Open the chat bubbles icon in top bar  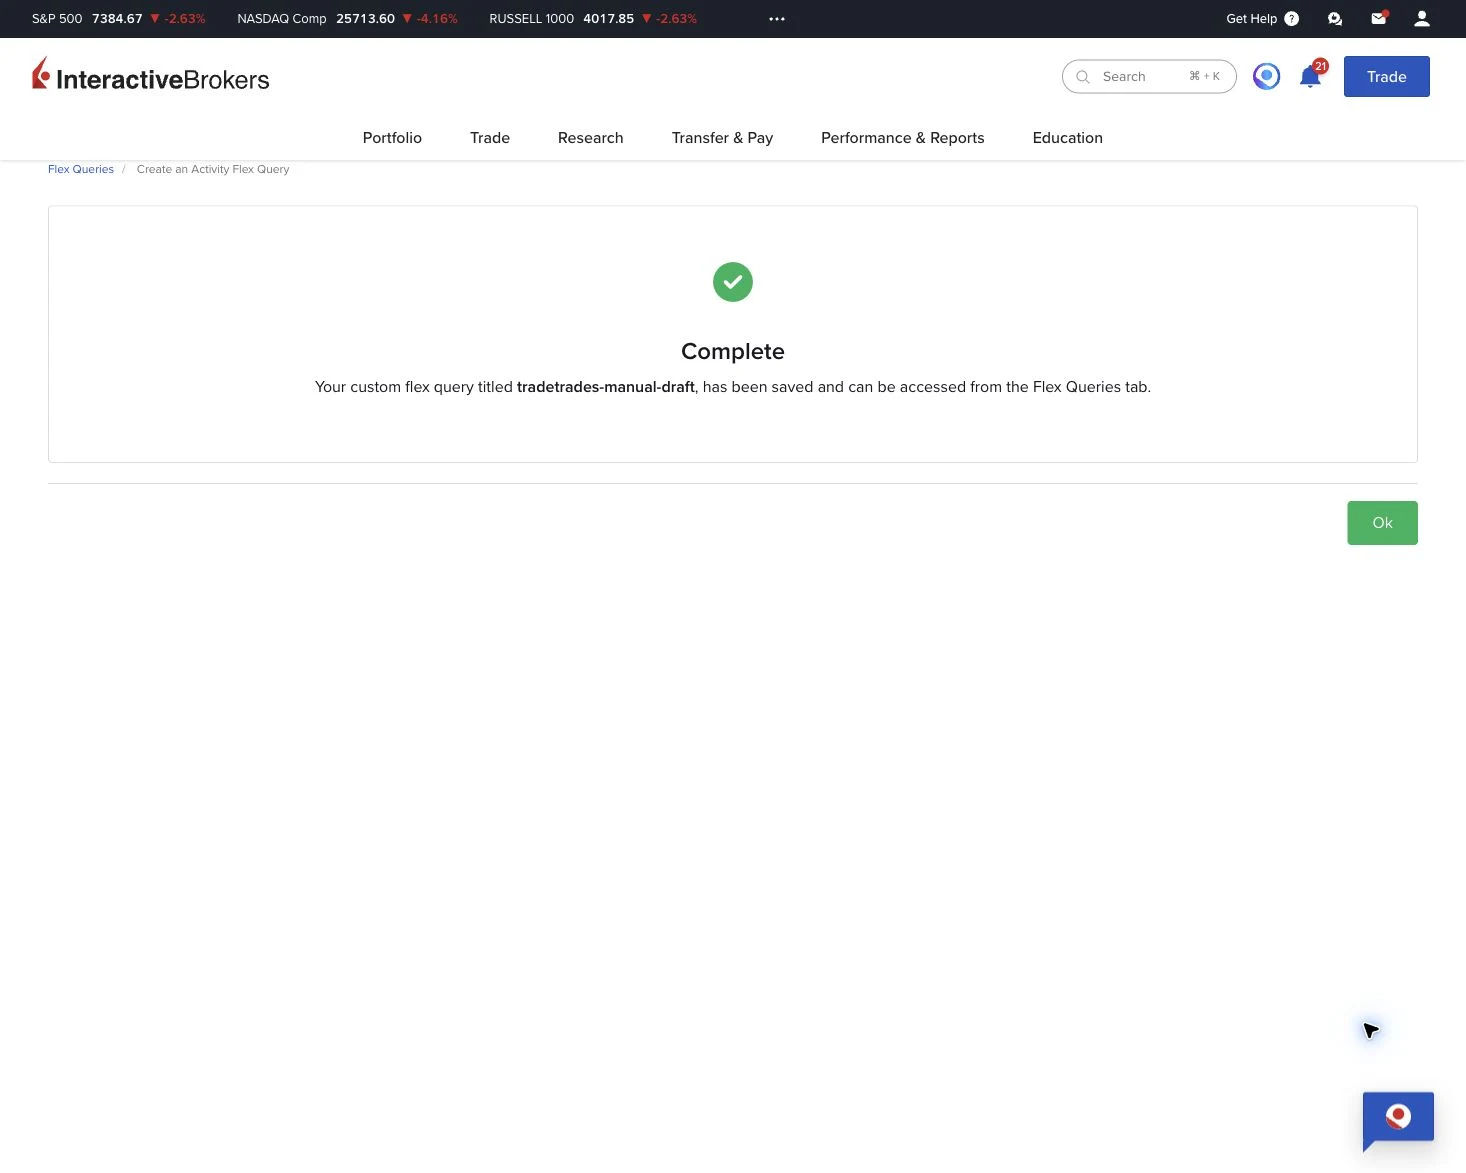(1335, 18)
